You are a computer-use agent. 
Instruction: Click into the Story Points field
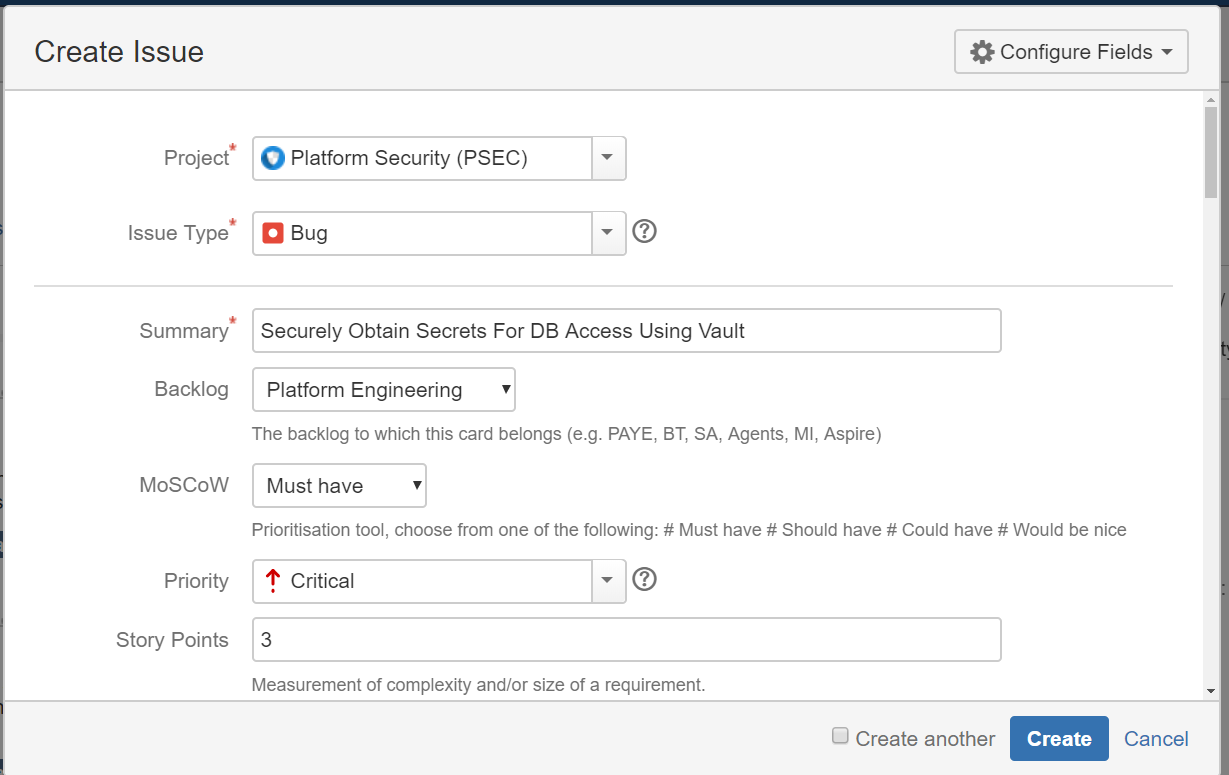[x=627, y=640]
